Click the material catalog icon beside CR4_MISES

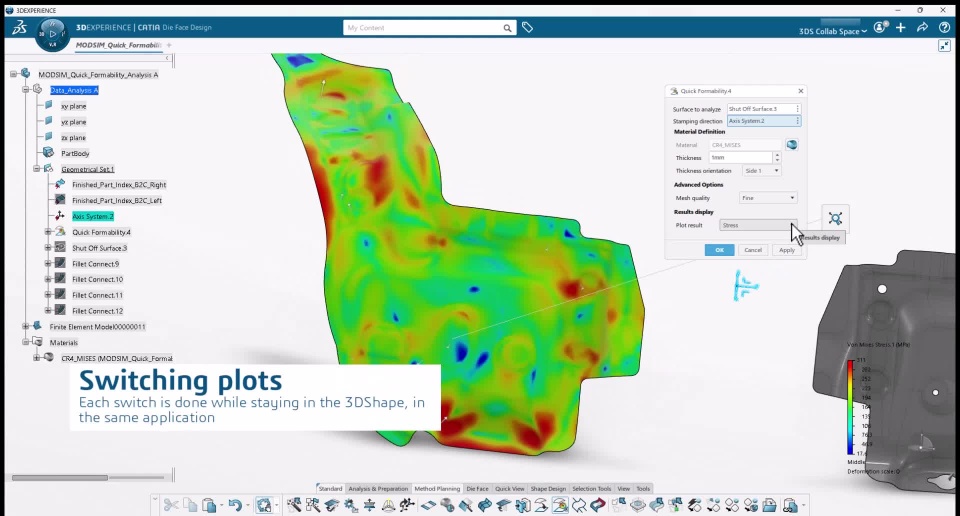[792, 145]
